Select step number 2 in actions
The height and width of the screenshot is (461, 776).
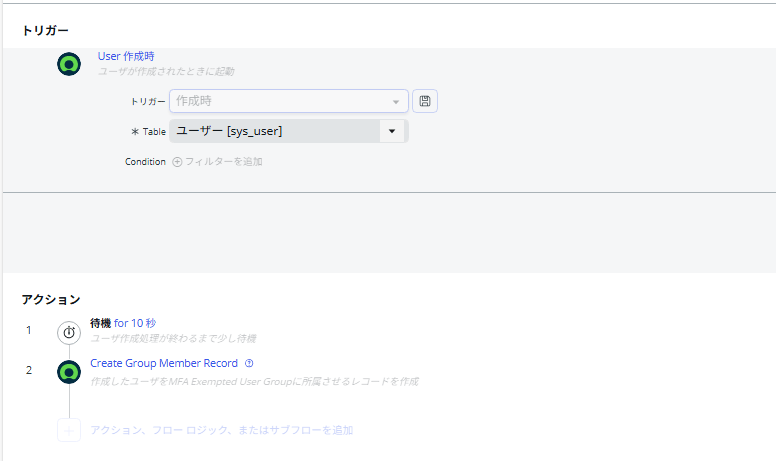click(x=29, y=370)
